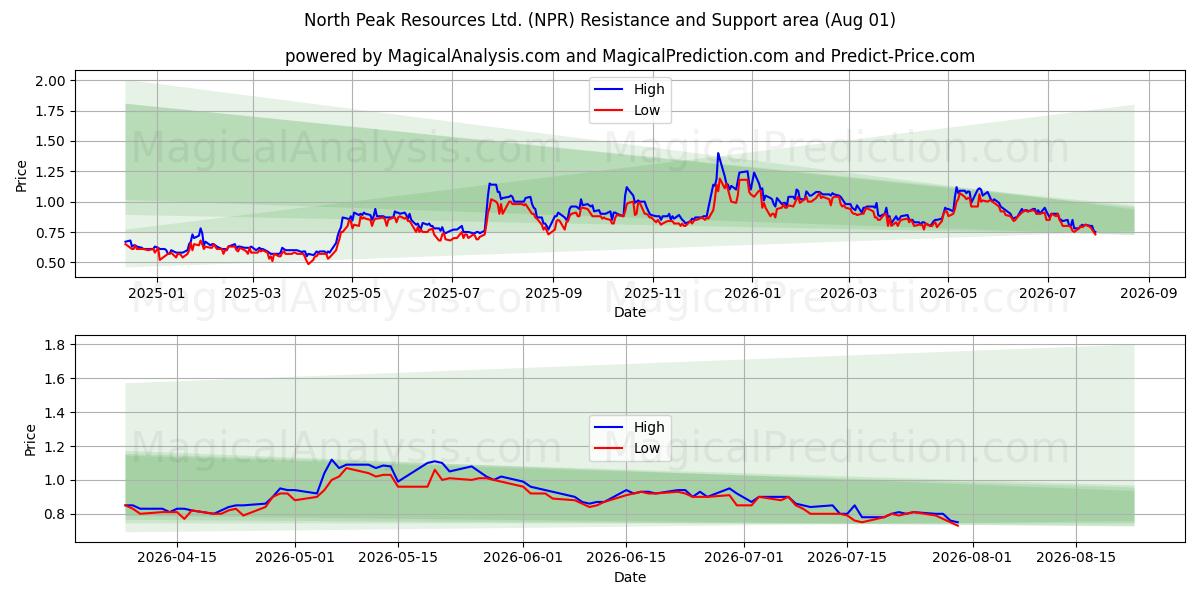Click the 0.75 price tick in top chart
The image size is (1200, 600).
coord(51,233)
